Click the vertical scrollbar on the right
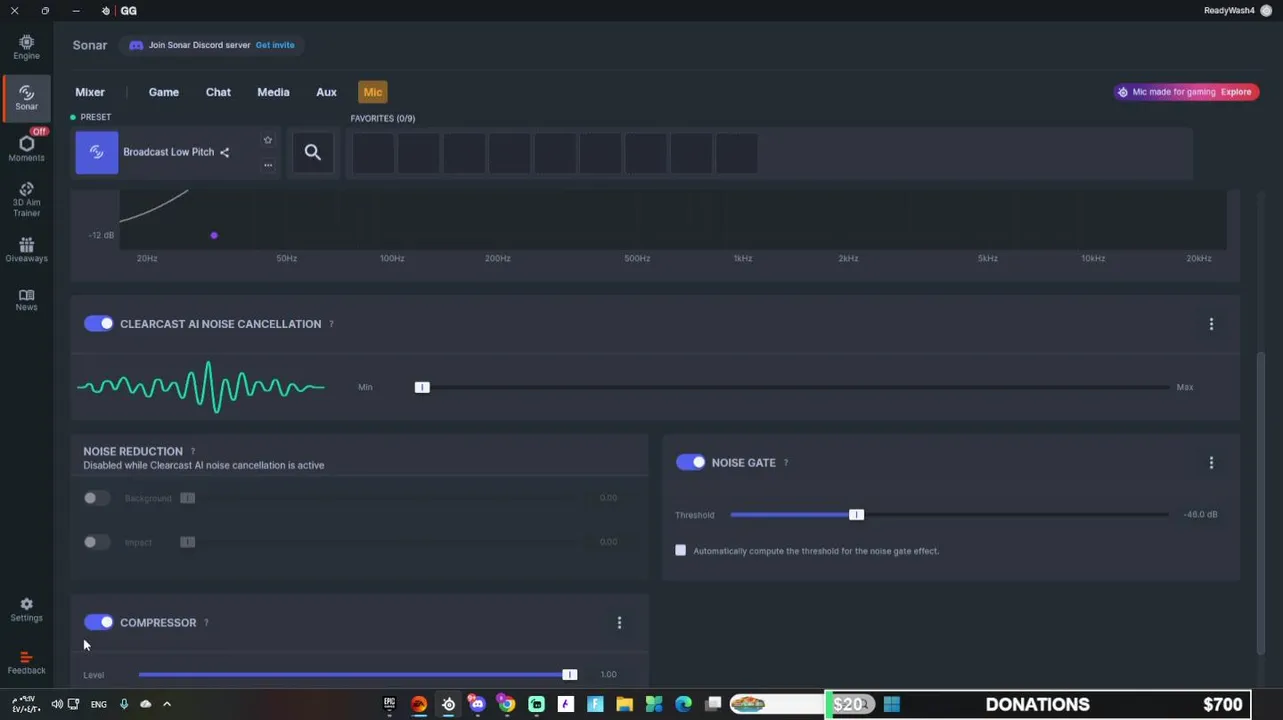Image resolution: width=1283 pixels, height=720 pixels. tap(1260, 503)
